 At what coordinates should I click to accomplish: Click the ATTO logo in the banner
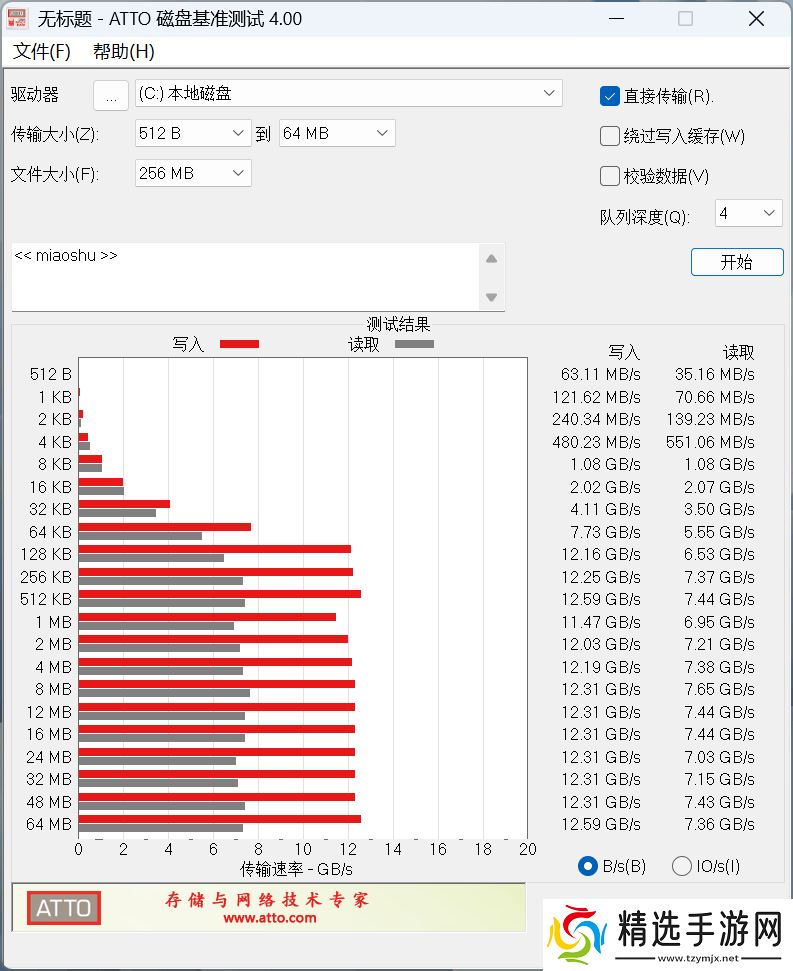[x=64, y=908]
